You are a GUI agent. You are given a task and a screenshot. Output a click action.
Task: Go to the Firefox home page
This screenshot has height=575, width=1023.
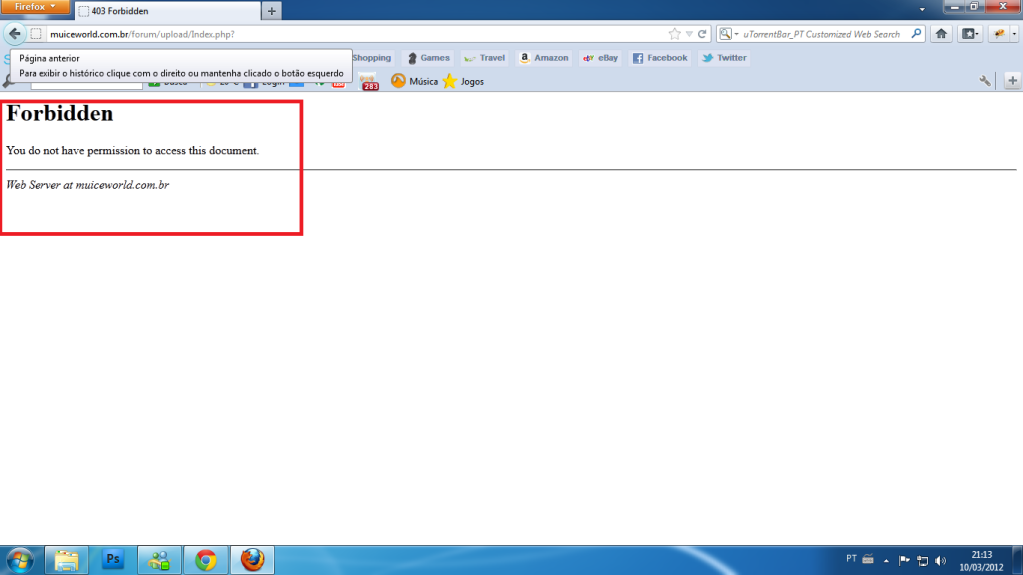coord(941,34)
